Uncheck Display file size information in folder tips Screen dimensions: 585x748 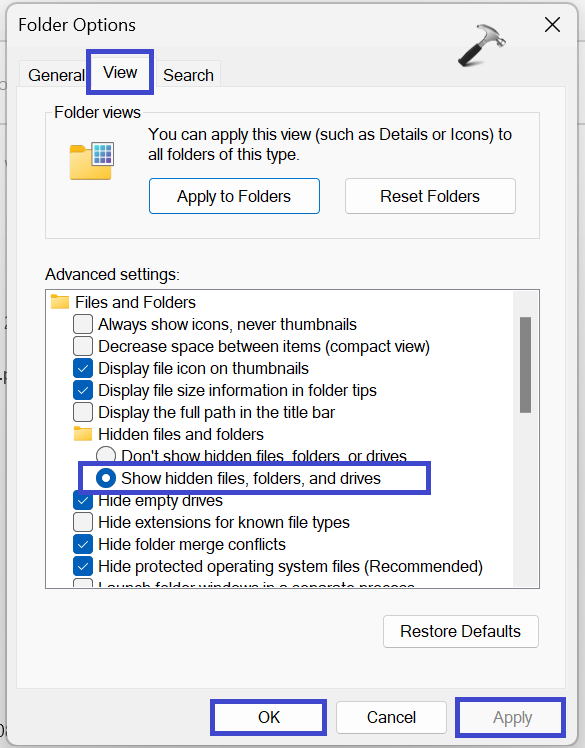click(83, 390)
